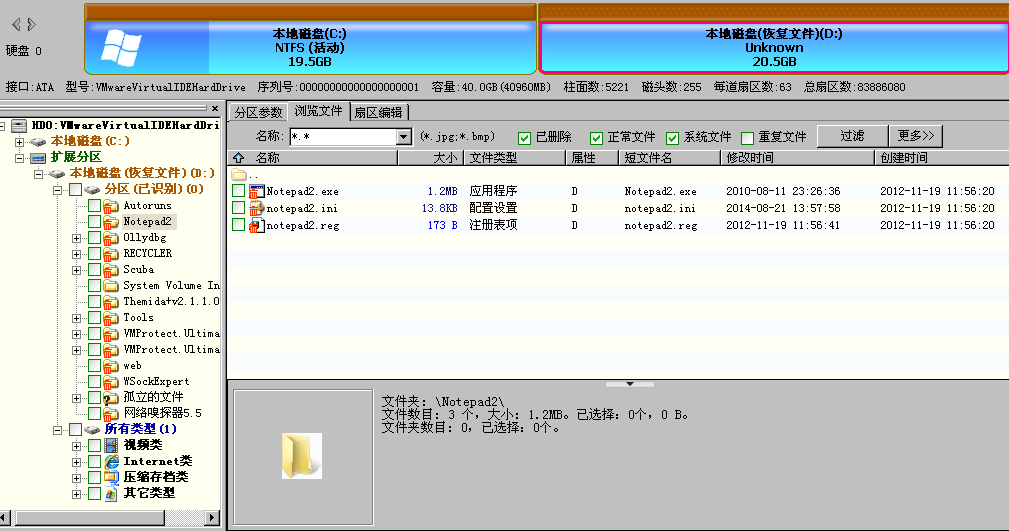Select the Internet类 category icon in tree
Viewport: 1009px width, 531px height.
pyautogui.click(x=112, y=461)
